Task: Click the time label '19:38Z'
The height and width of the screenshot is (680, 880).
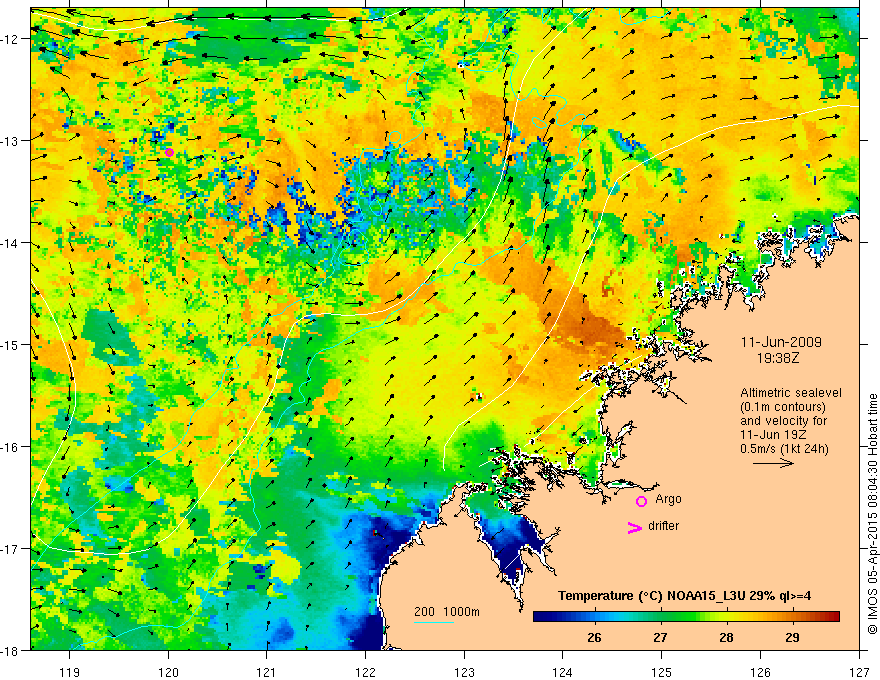Action: pyautogui.click(x=778, y=358)
